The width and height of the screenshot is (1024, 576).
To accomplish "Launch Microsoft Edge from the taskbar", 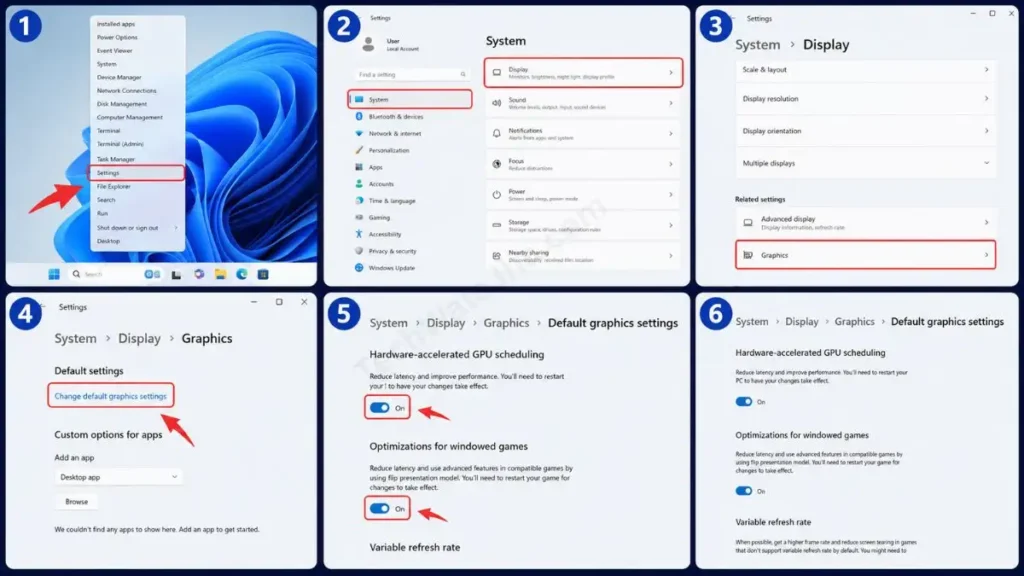I will click(242, 274).
